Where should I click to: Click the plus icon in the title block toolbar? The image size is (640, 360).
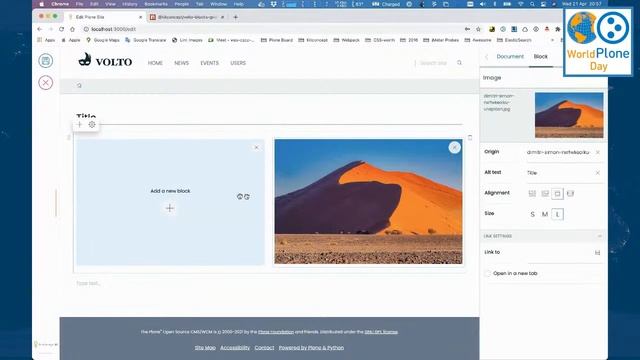click(x=80, y=124)
